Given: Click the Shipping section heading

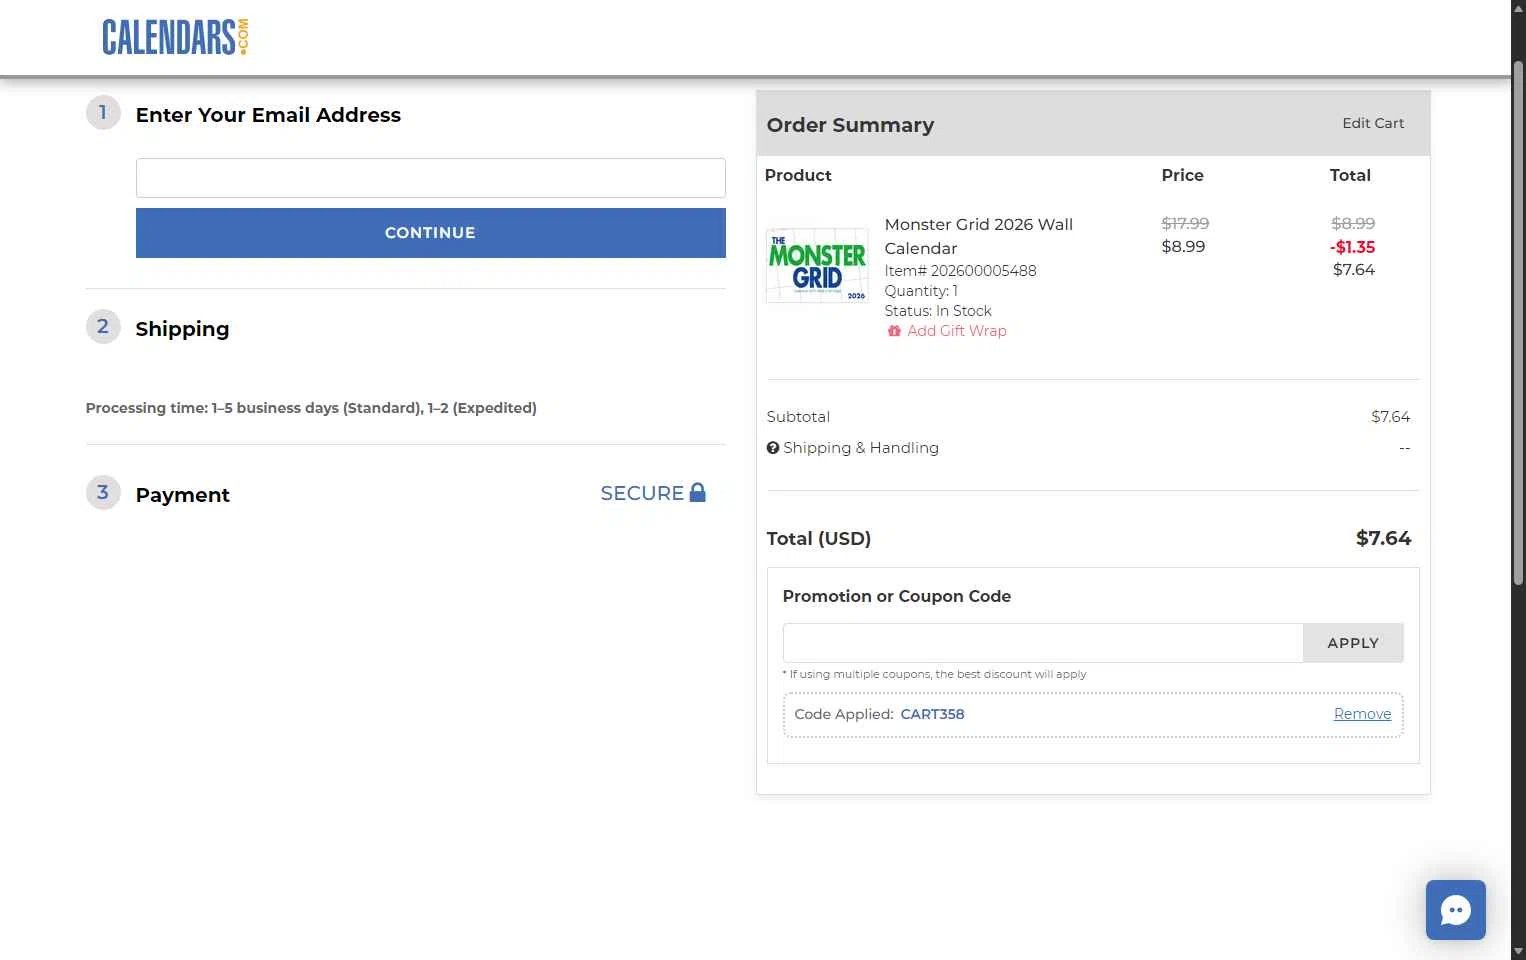Looking at the screenshot, I should [182, 329].
